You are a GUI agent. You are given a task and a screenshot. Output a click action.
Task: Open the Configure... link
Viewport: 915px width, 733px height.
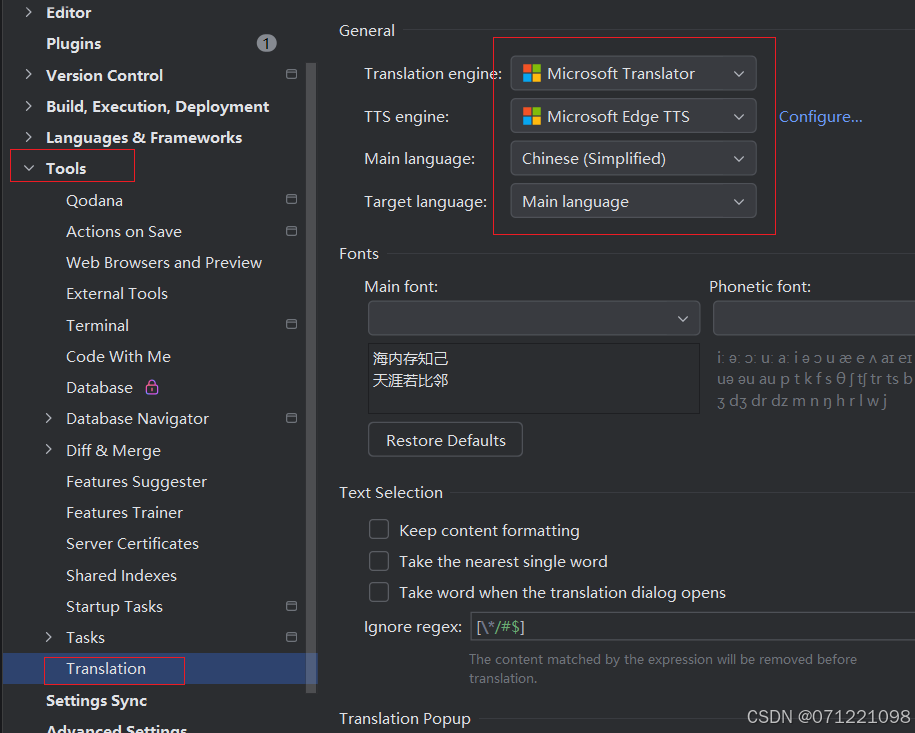[820, 116]
